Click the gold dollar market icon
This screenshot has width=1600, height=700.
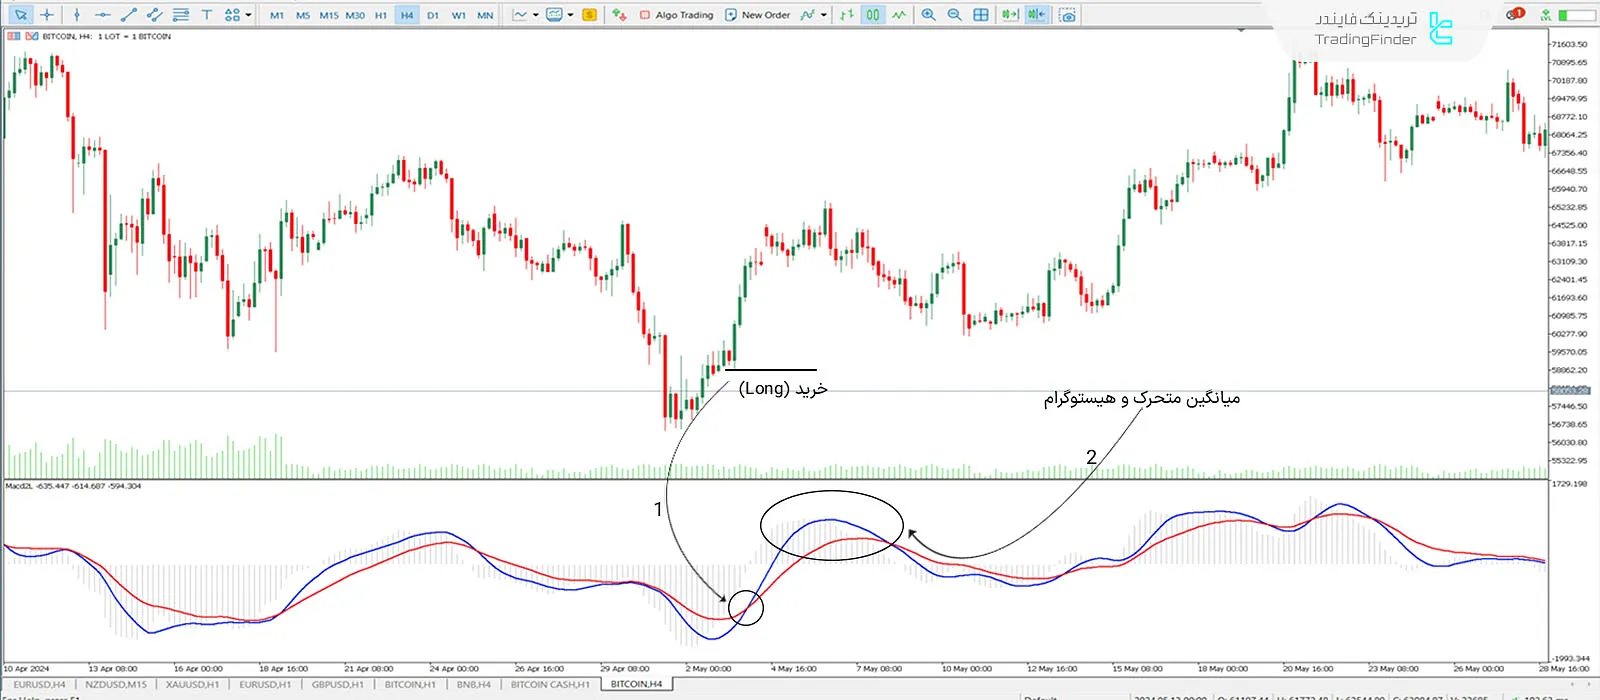(x=590, y=15)
